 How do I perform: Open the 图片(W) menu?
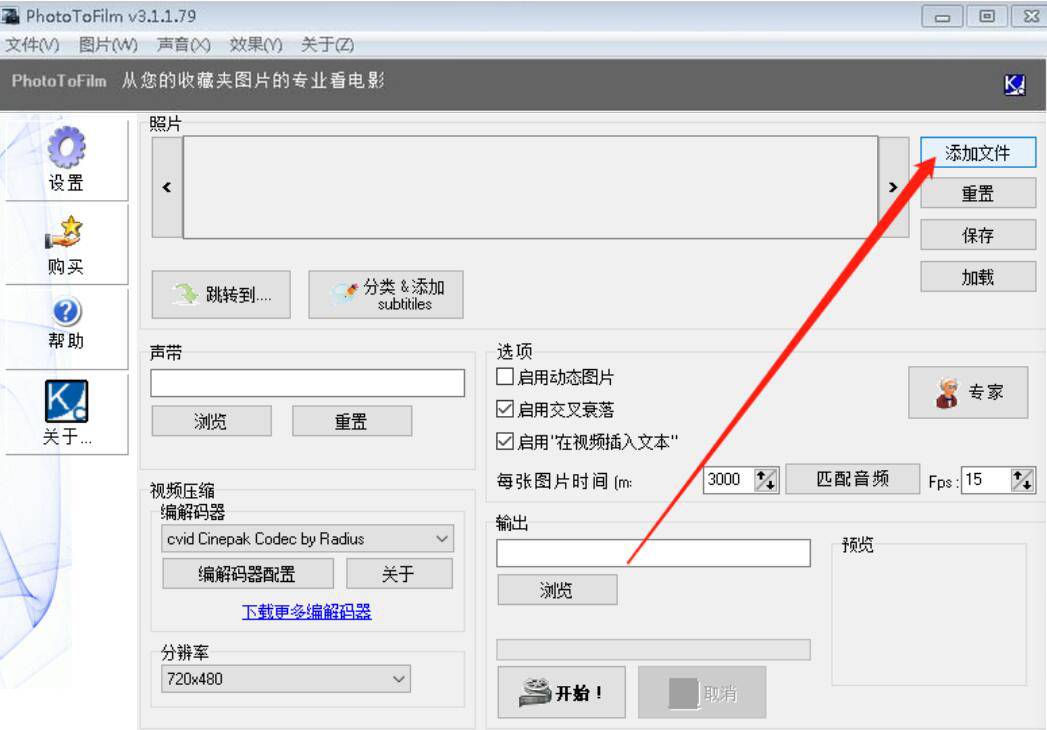tap(108, 45)
